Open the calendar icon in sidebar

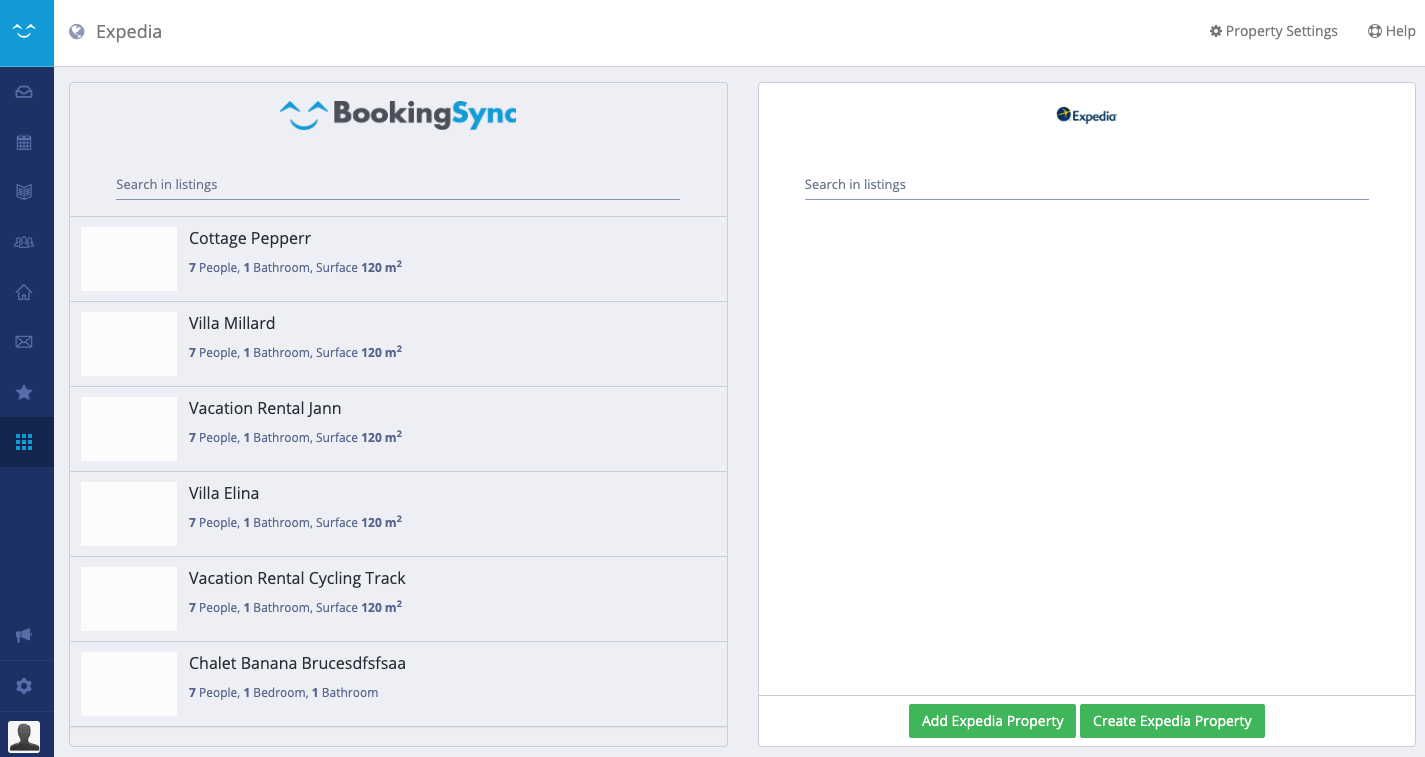click(x=24, y=142)
